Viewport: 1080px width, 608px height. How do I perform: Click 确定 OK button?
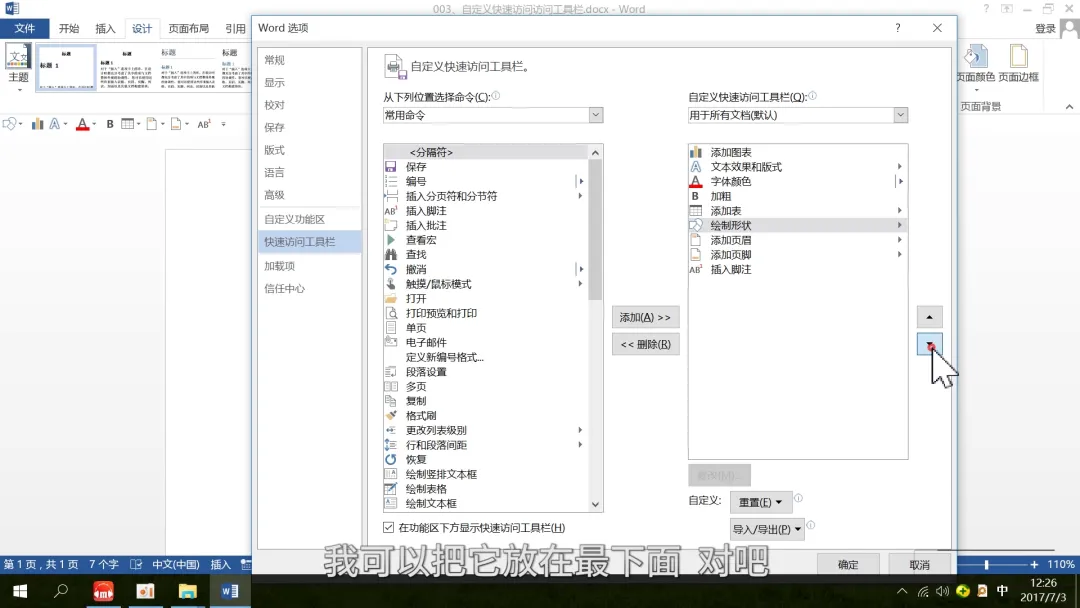click(848, 565)
